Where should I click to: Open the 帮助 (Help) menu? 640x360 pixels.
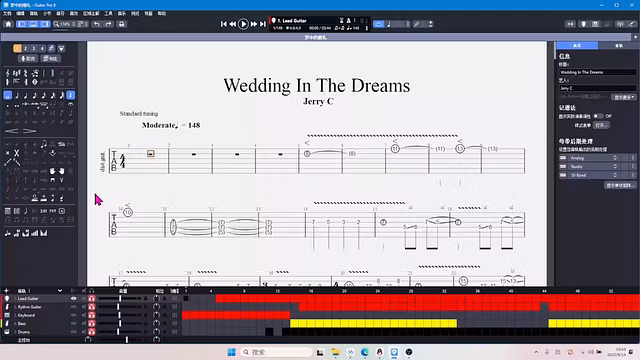click(162, 13)
